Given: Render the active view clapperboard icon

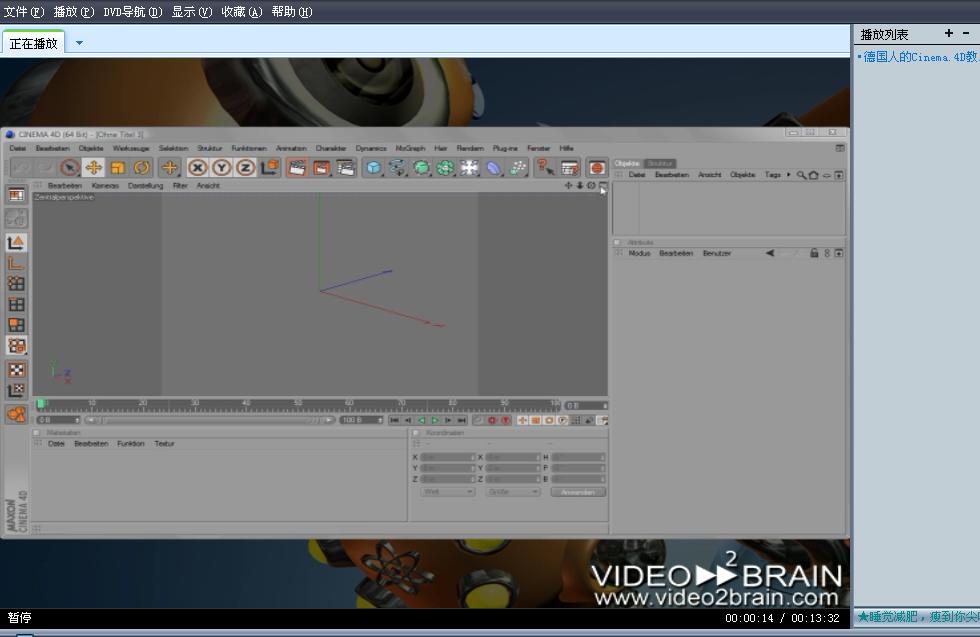Looking at the screenshot, I should (298, 167).
